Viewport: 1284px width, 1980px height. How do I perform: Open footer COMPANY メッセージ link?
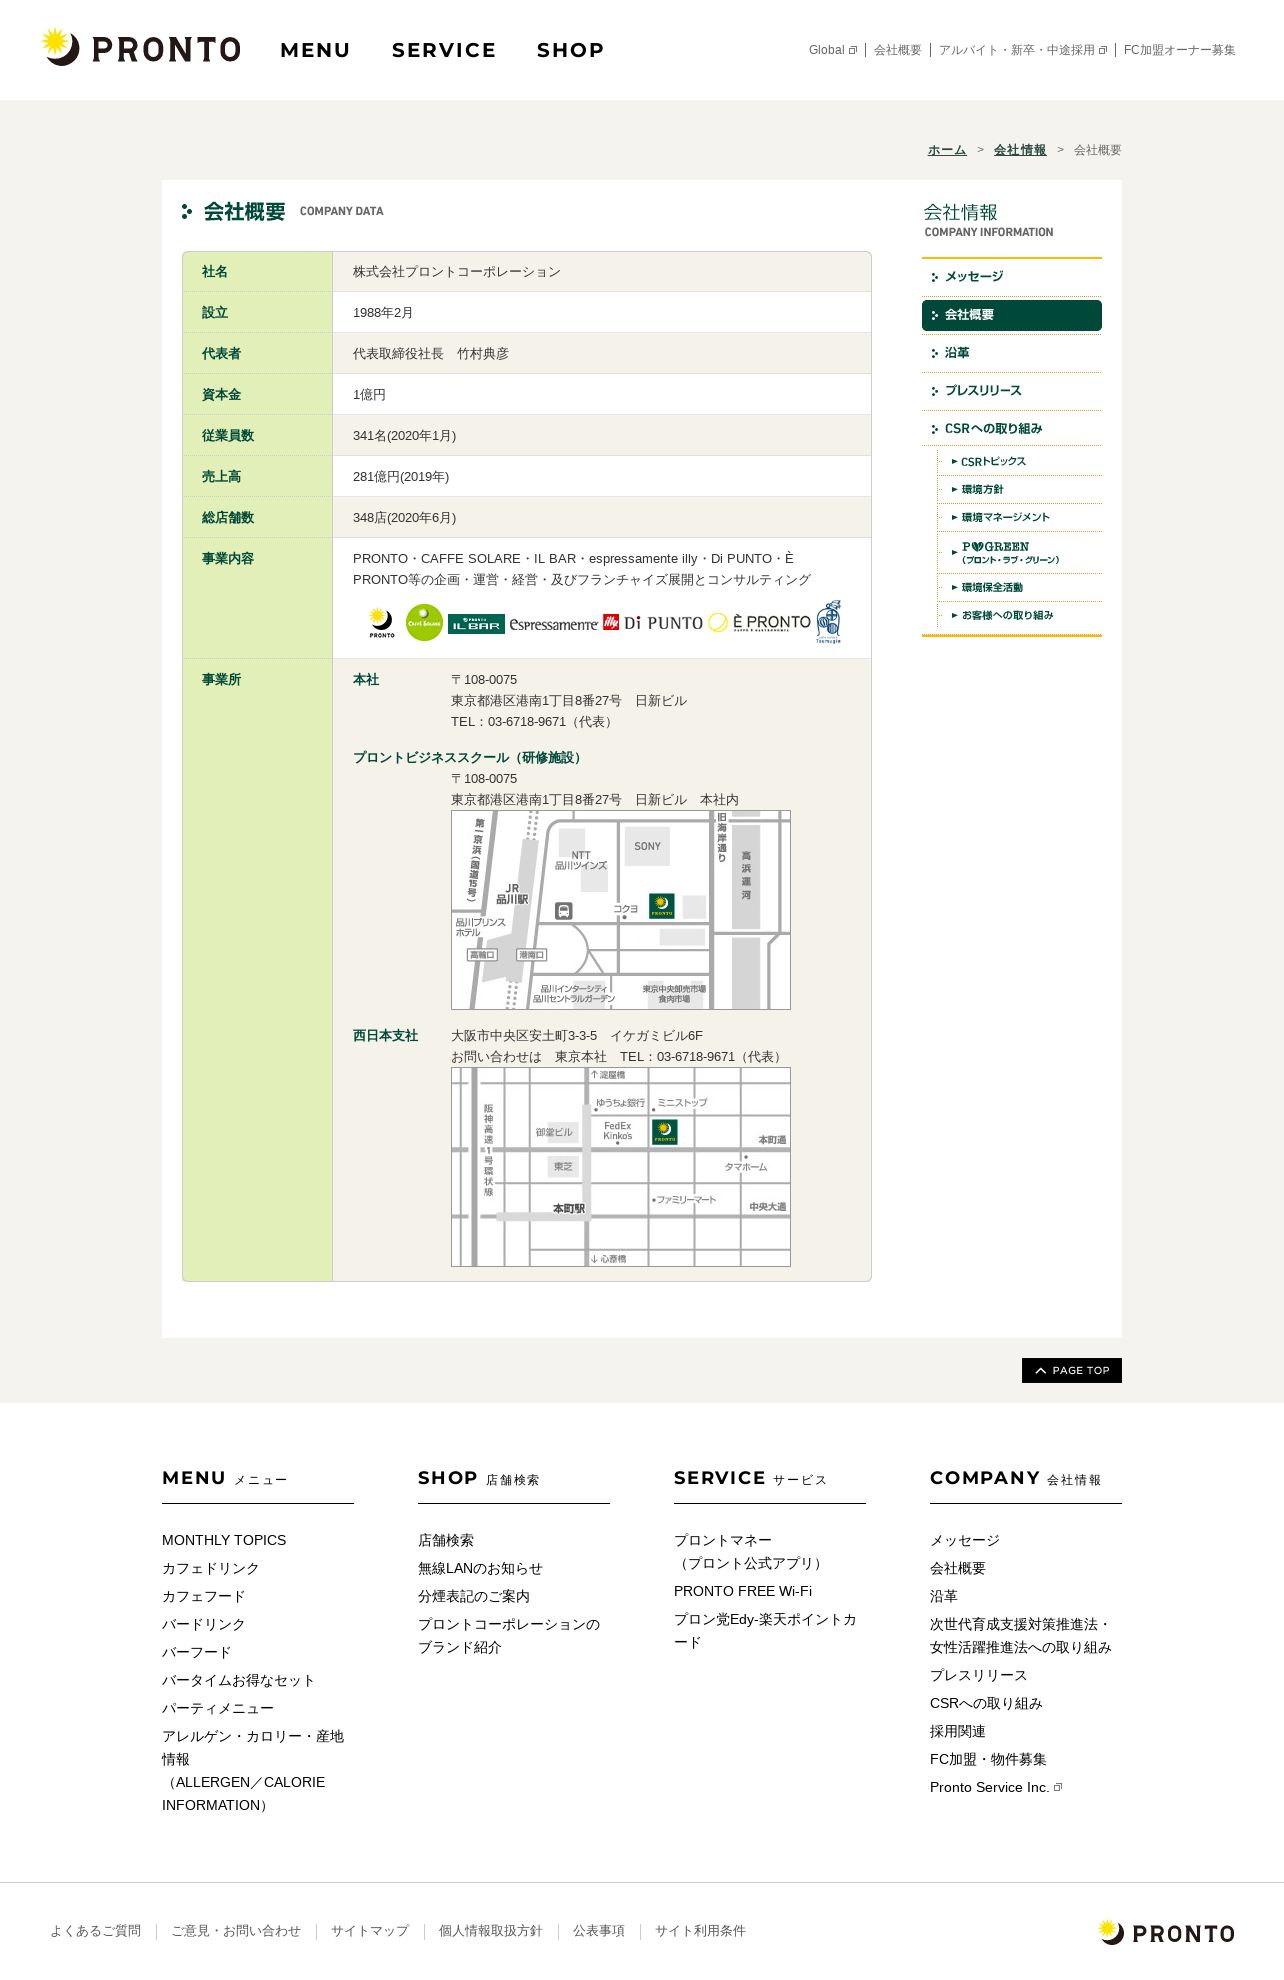[965, 1540]
